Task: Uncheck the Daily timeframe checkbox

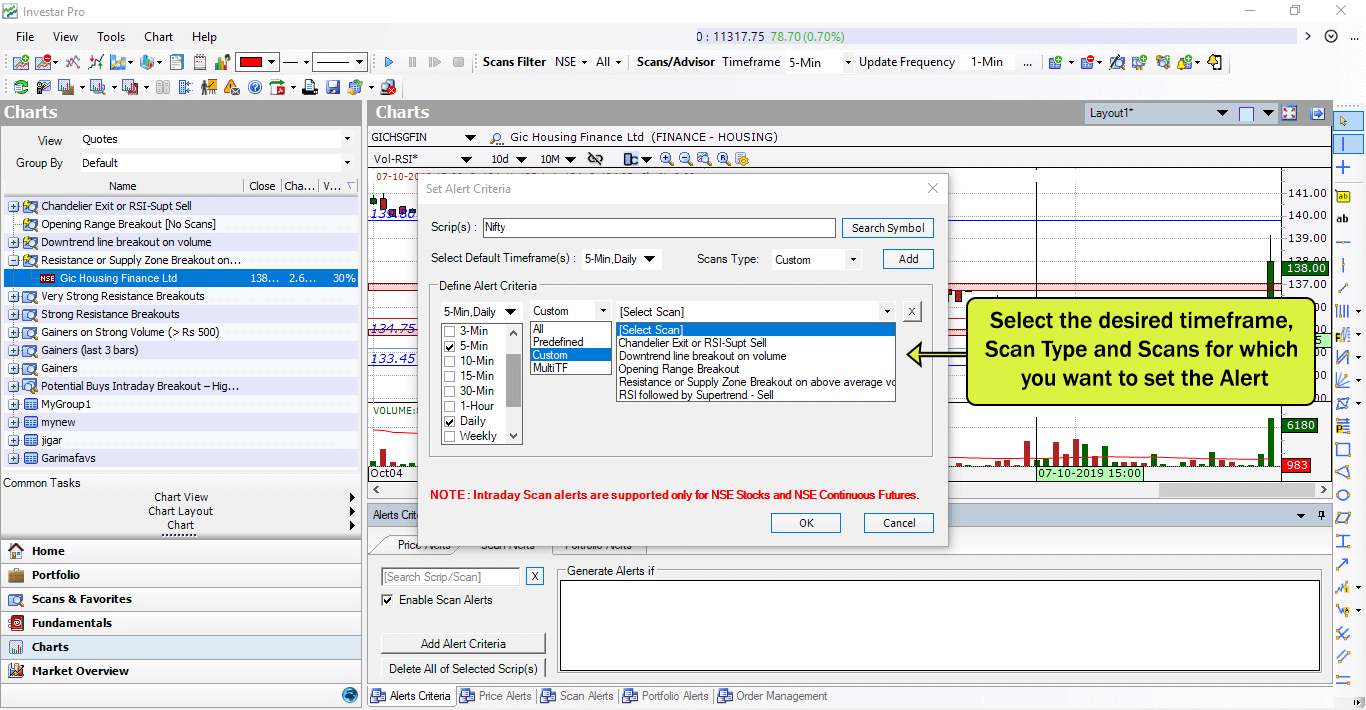Action: point(449,421)
